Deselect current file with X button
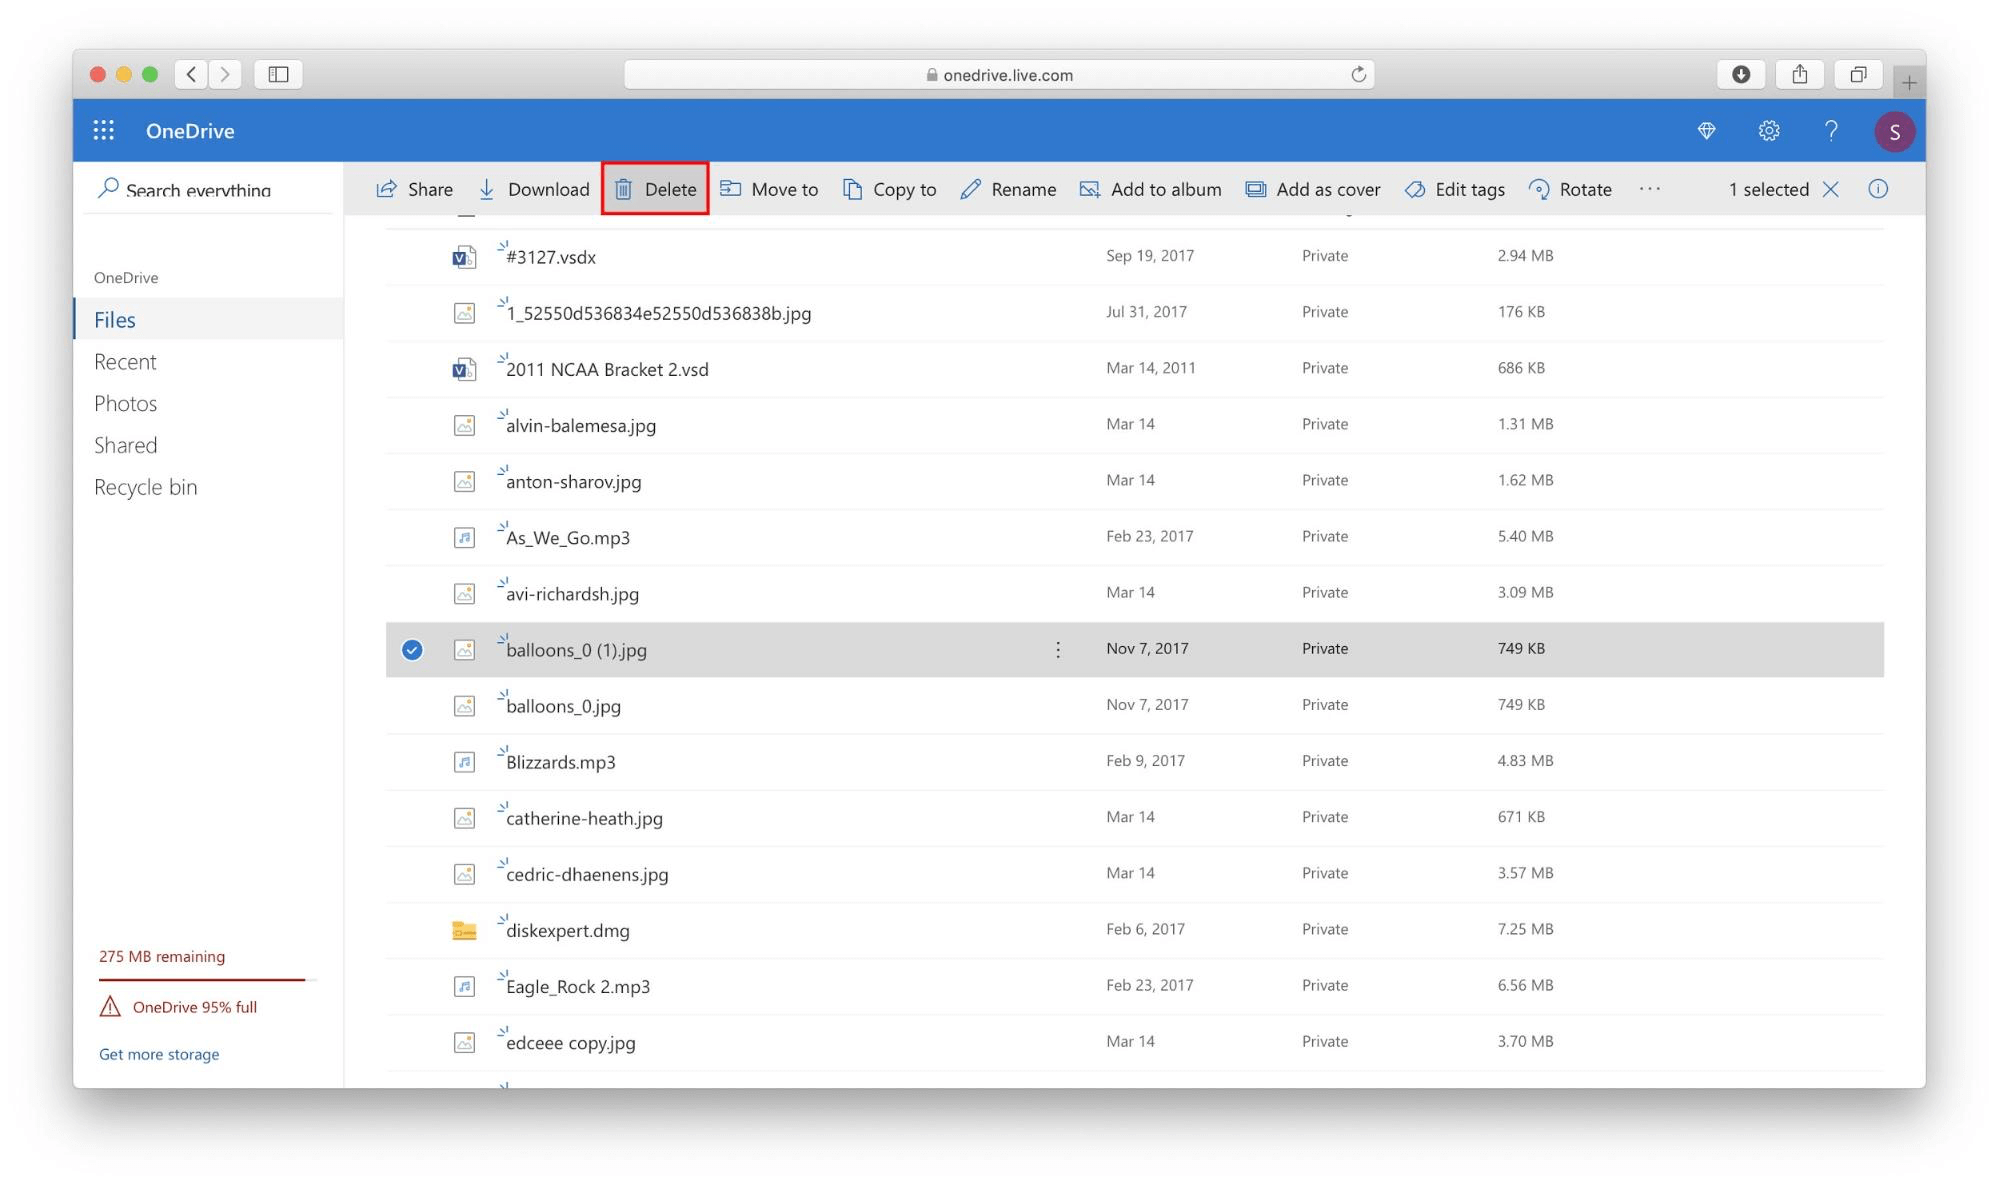The height and width of the screenshot is (1184, 1999). point(1833,187)
